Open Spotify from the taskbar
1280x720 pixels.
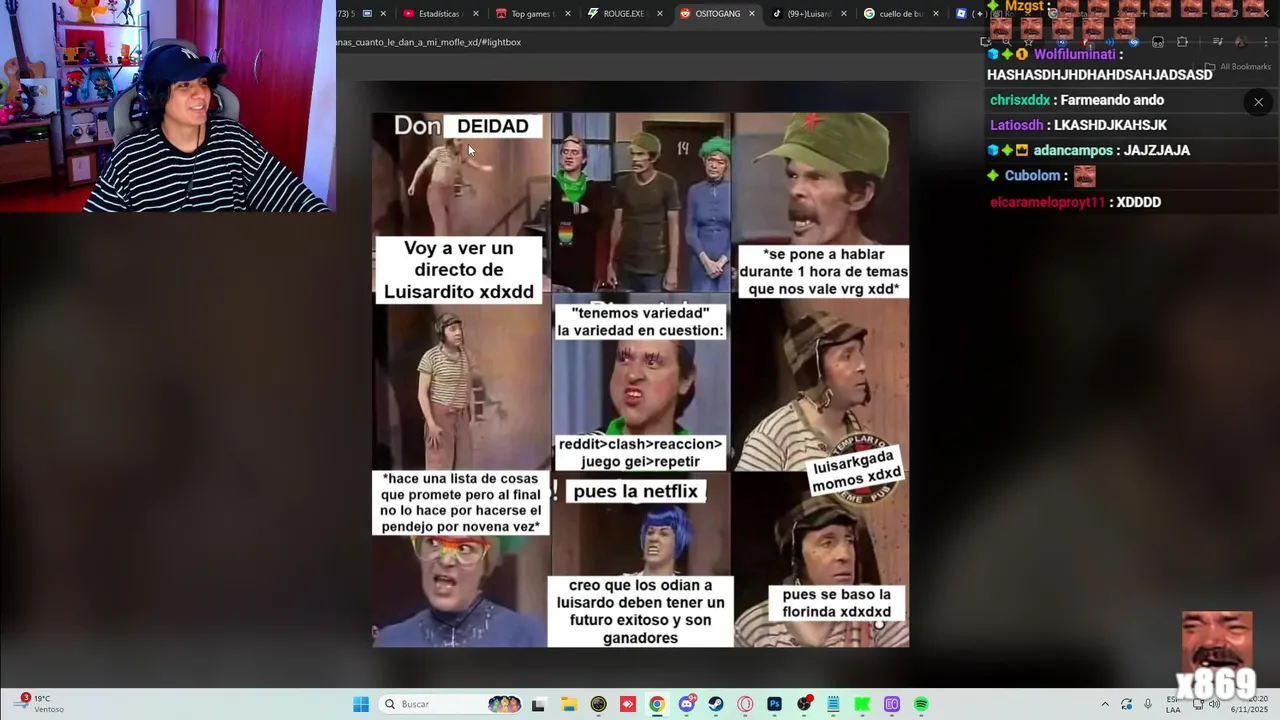point(921,704)
